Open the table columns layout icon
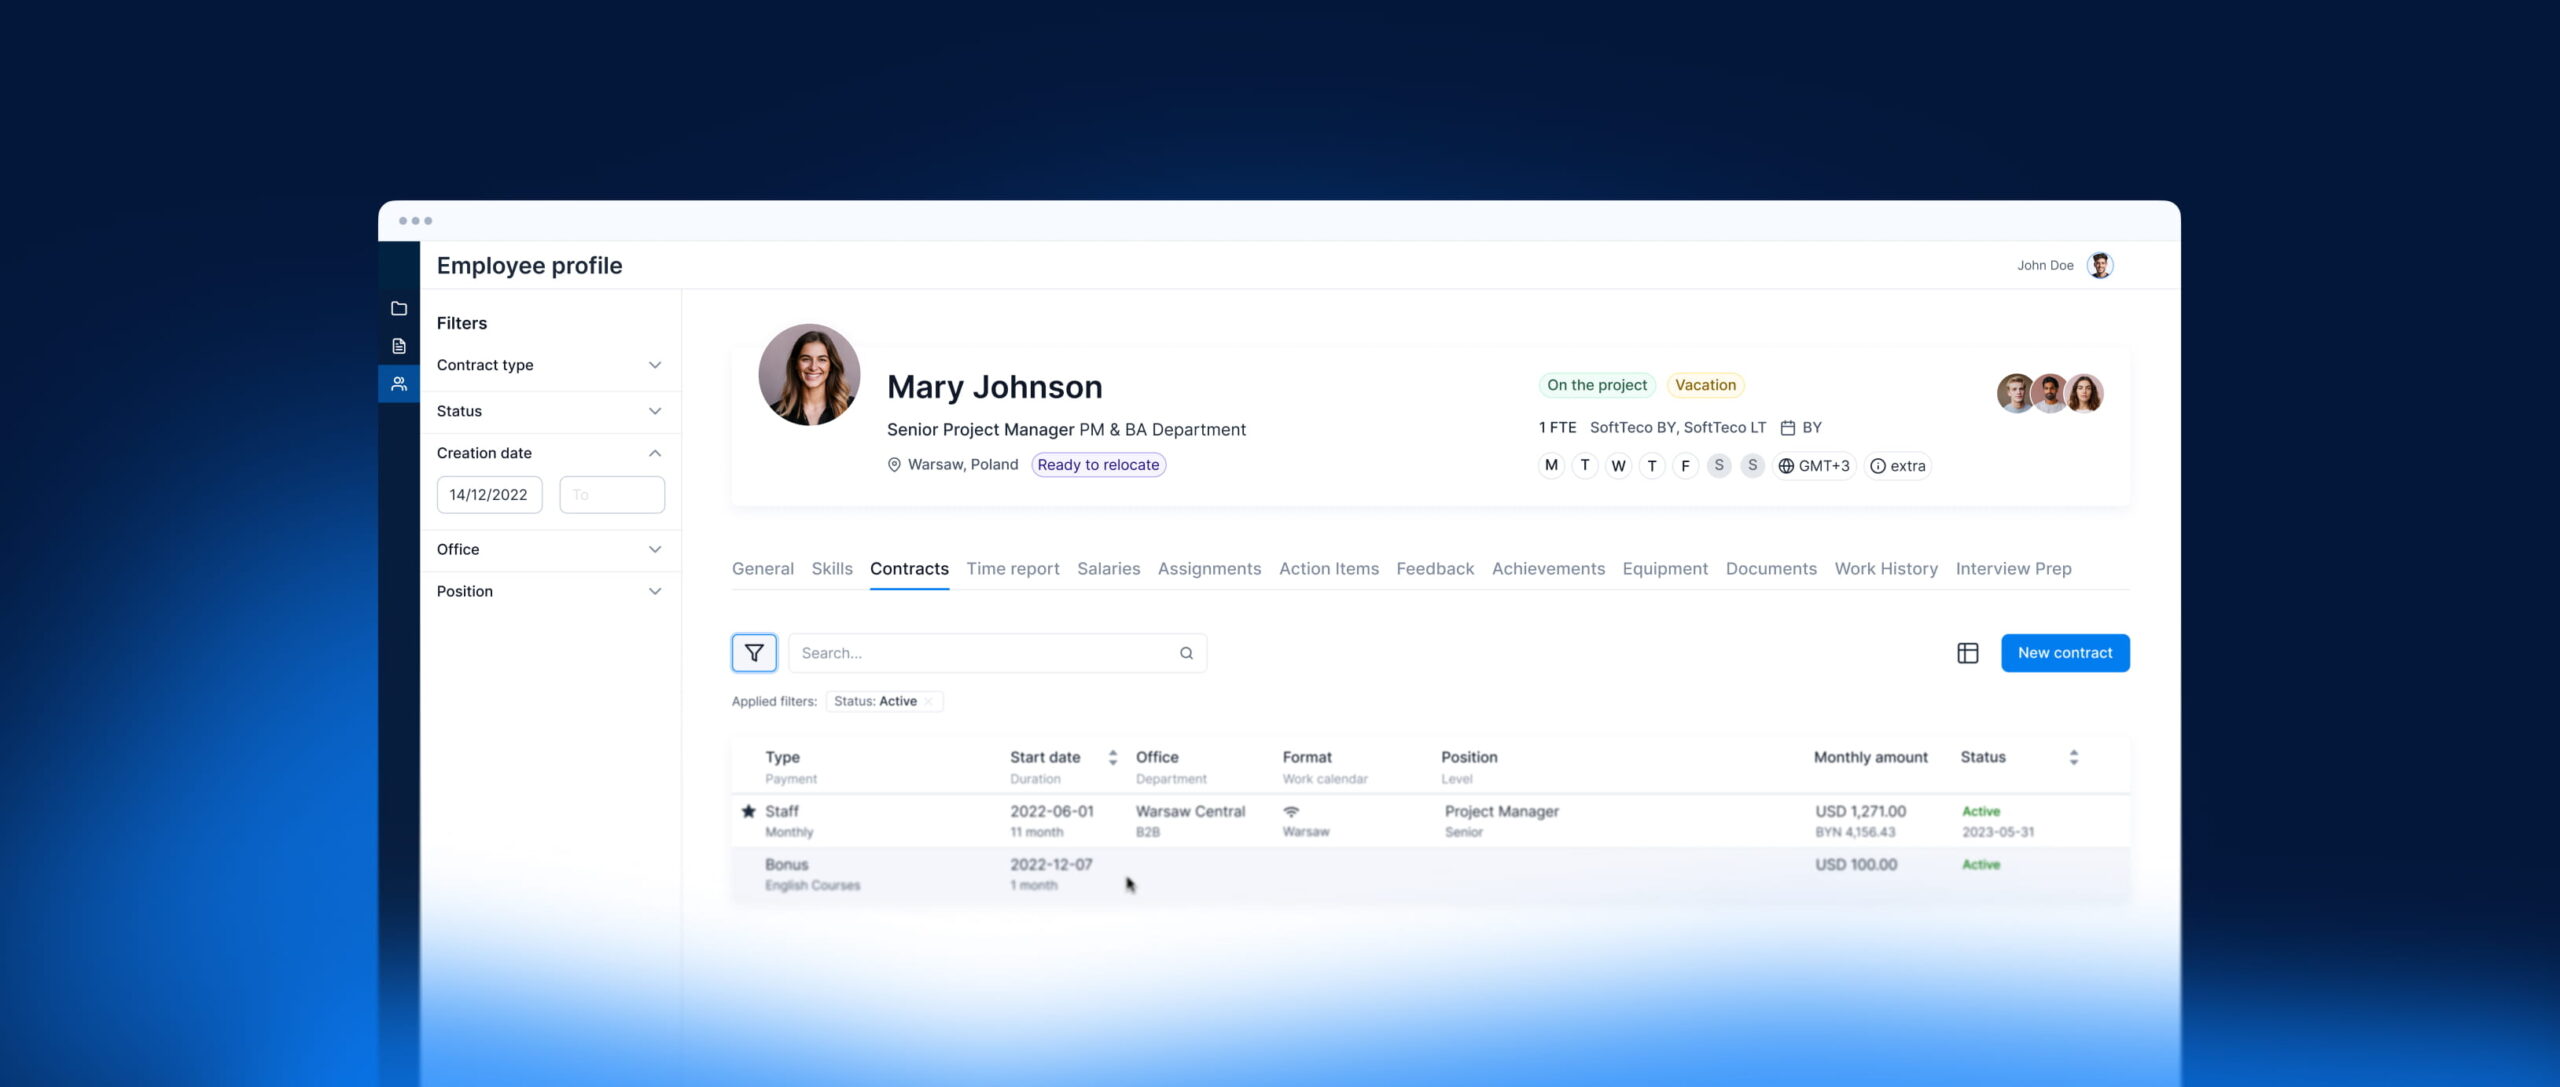This screenshot has height=1087, width=2560. (x=1968, y=653)
